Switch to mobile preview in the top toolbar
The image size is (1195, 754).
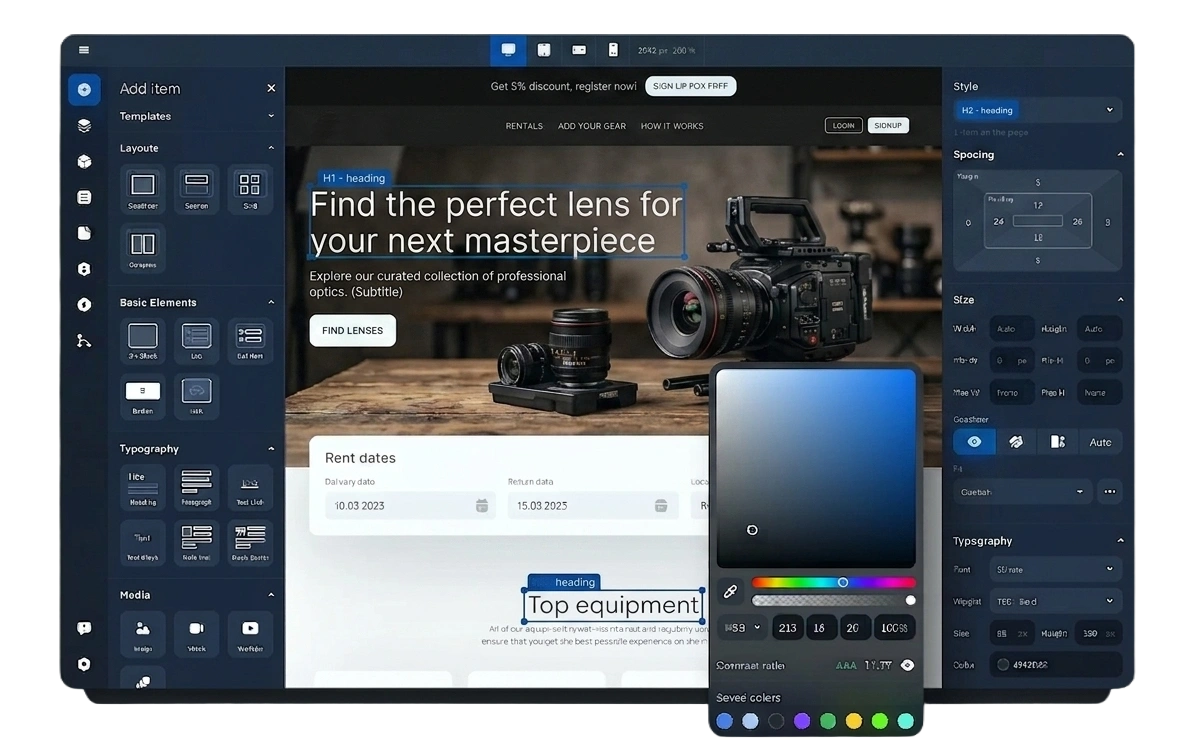pyautogui.click(x=614, y=49)
